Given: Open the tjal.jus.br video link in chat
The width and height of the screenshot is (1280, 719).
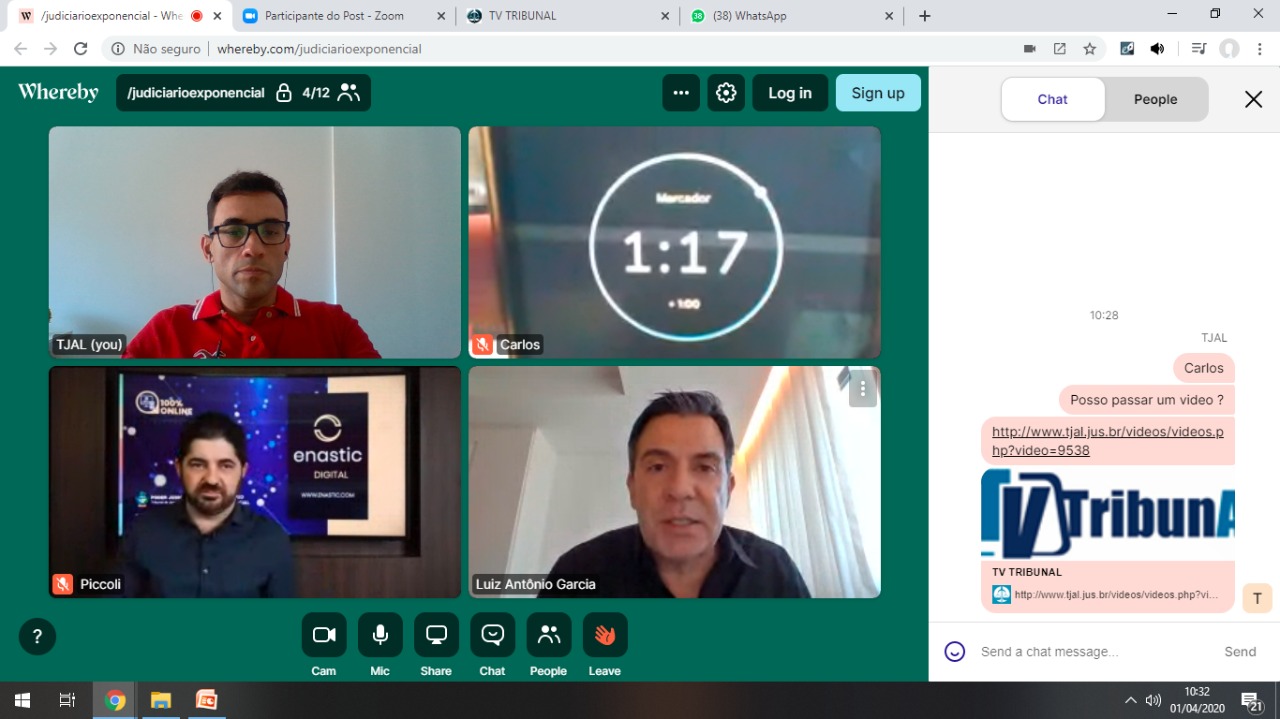Looking at the screenshot, I should click(1107, 441).
